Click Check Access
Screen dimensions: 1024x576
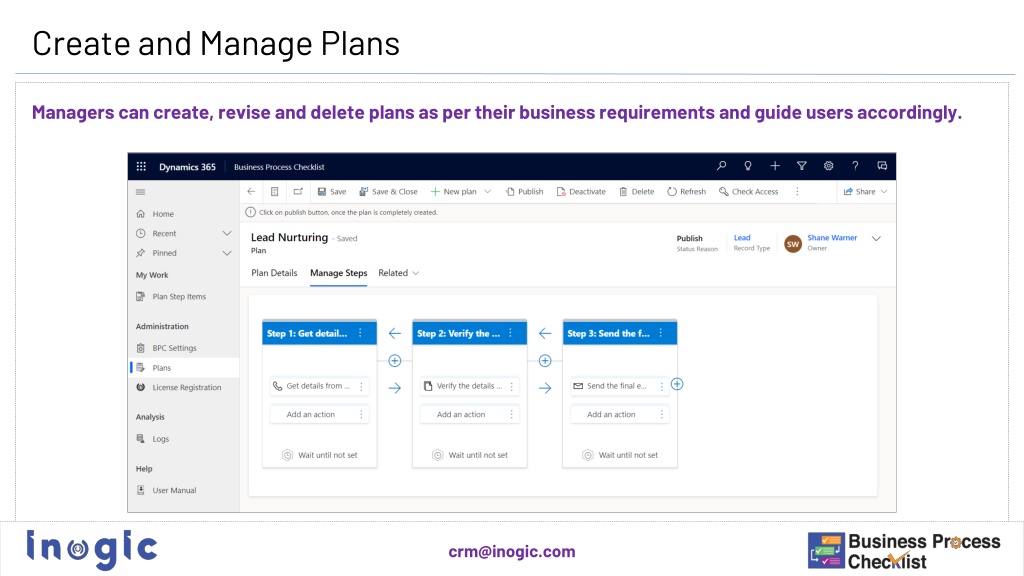(748, 191)
